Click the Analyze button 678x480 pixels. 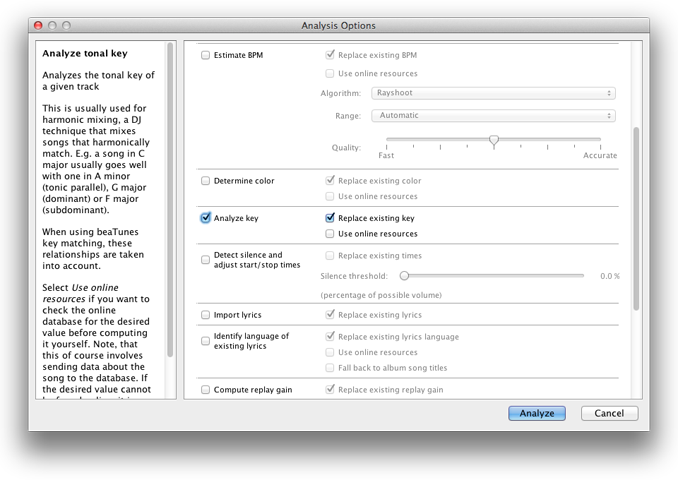537,413
